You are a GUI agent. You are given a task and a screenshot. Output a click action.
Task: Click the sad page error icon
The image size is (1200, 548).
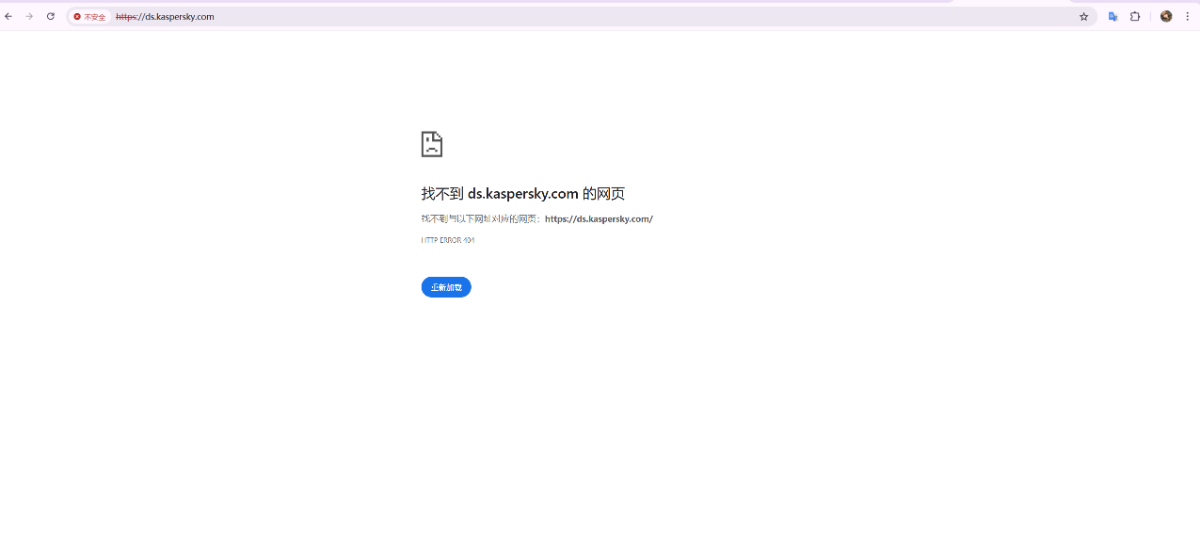pyautogui.click(x=432, y=144)
